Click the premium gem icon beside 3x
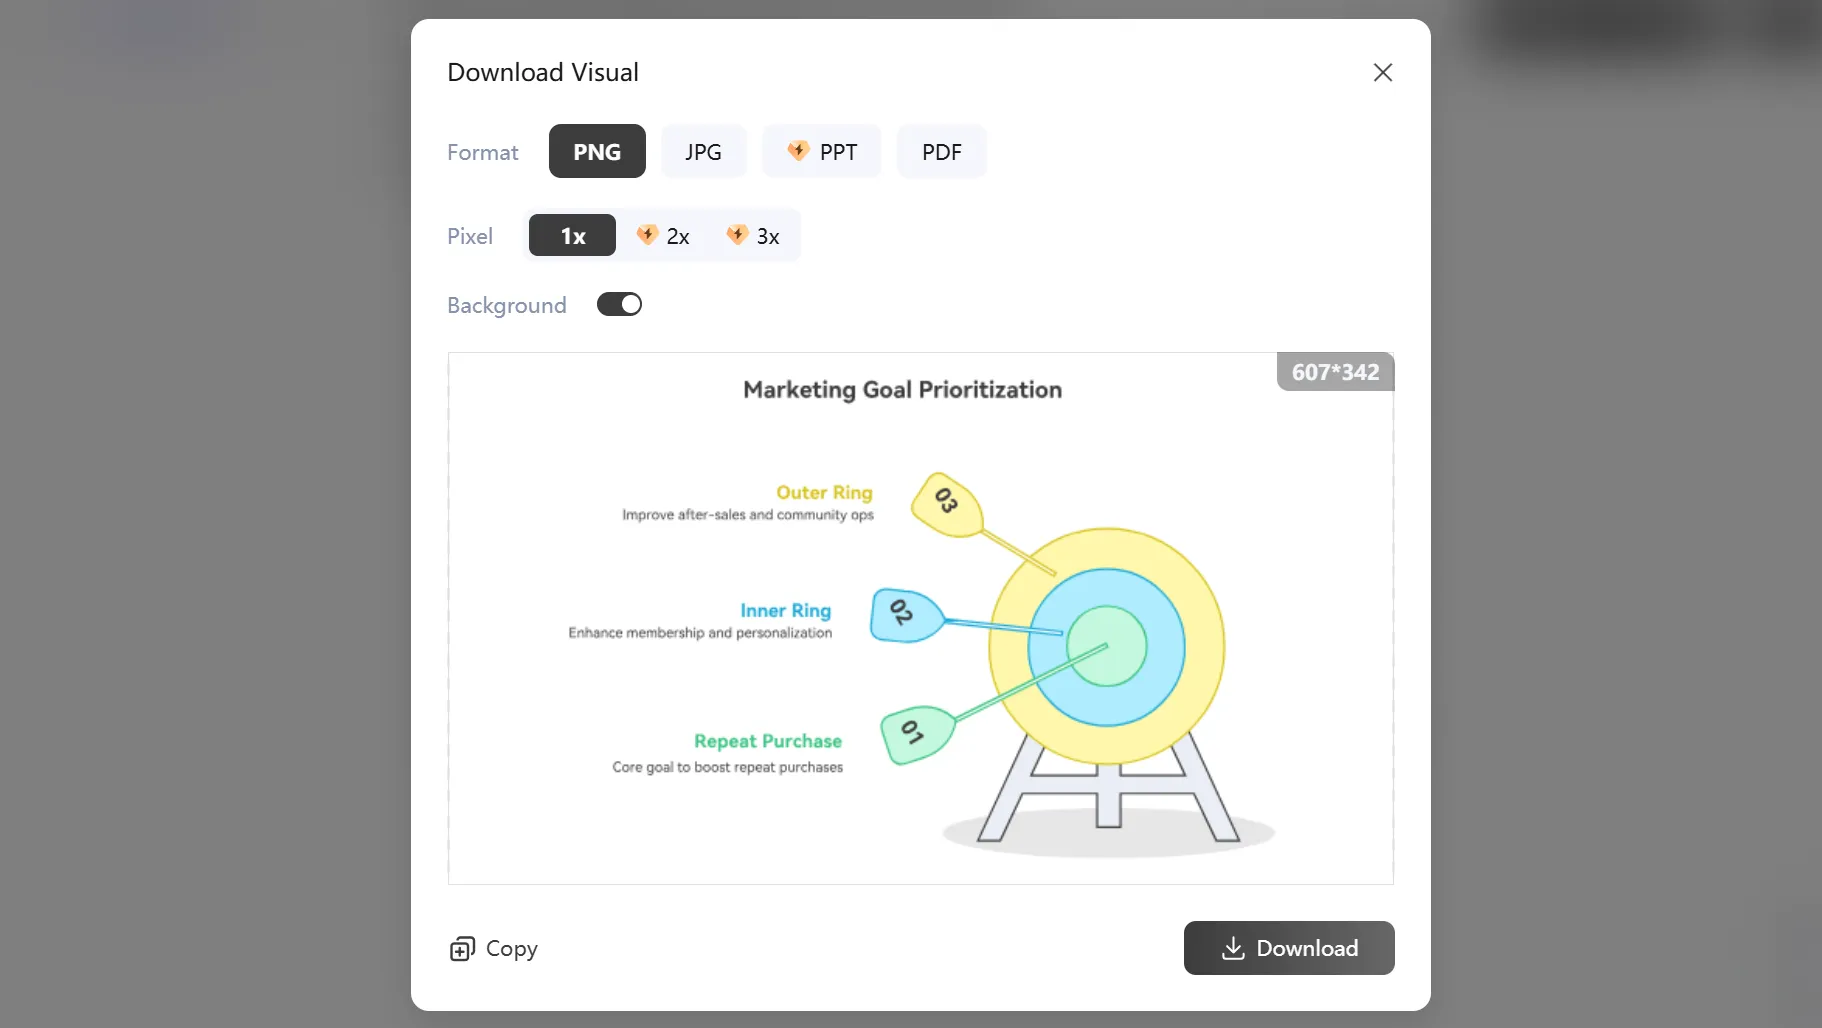1822x1028 pixels. [x=737, y=235]
